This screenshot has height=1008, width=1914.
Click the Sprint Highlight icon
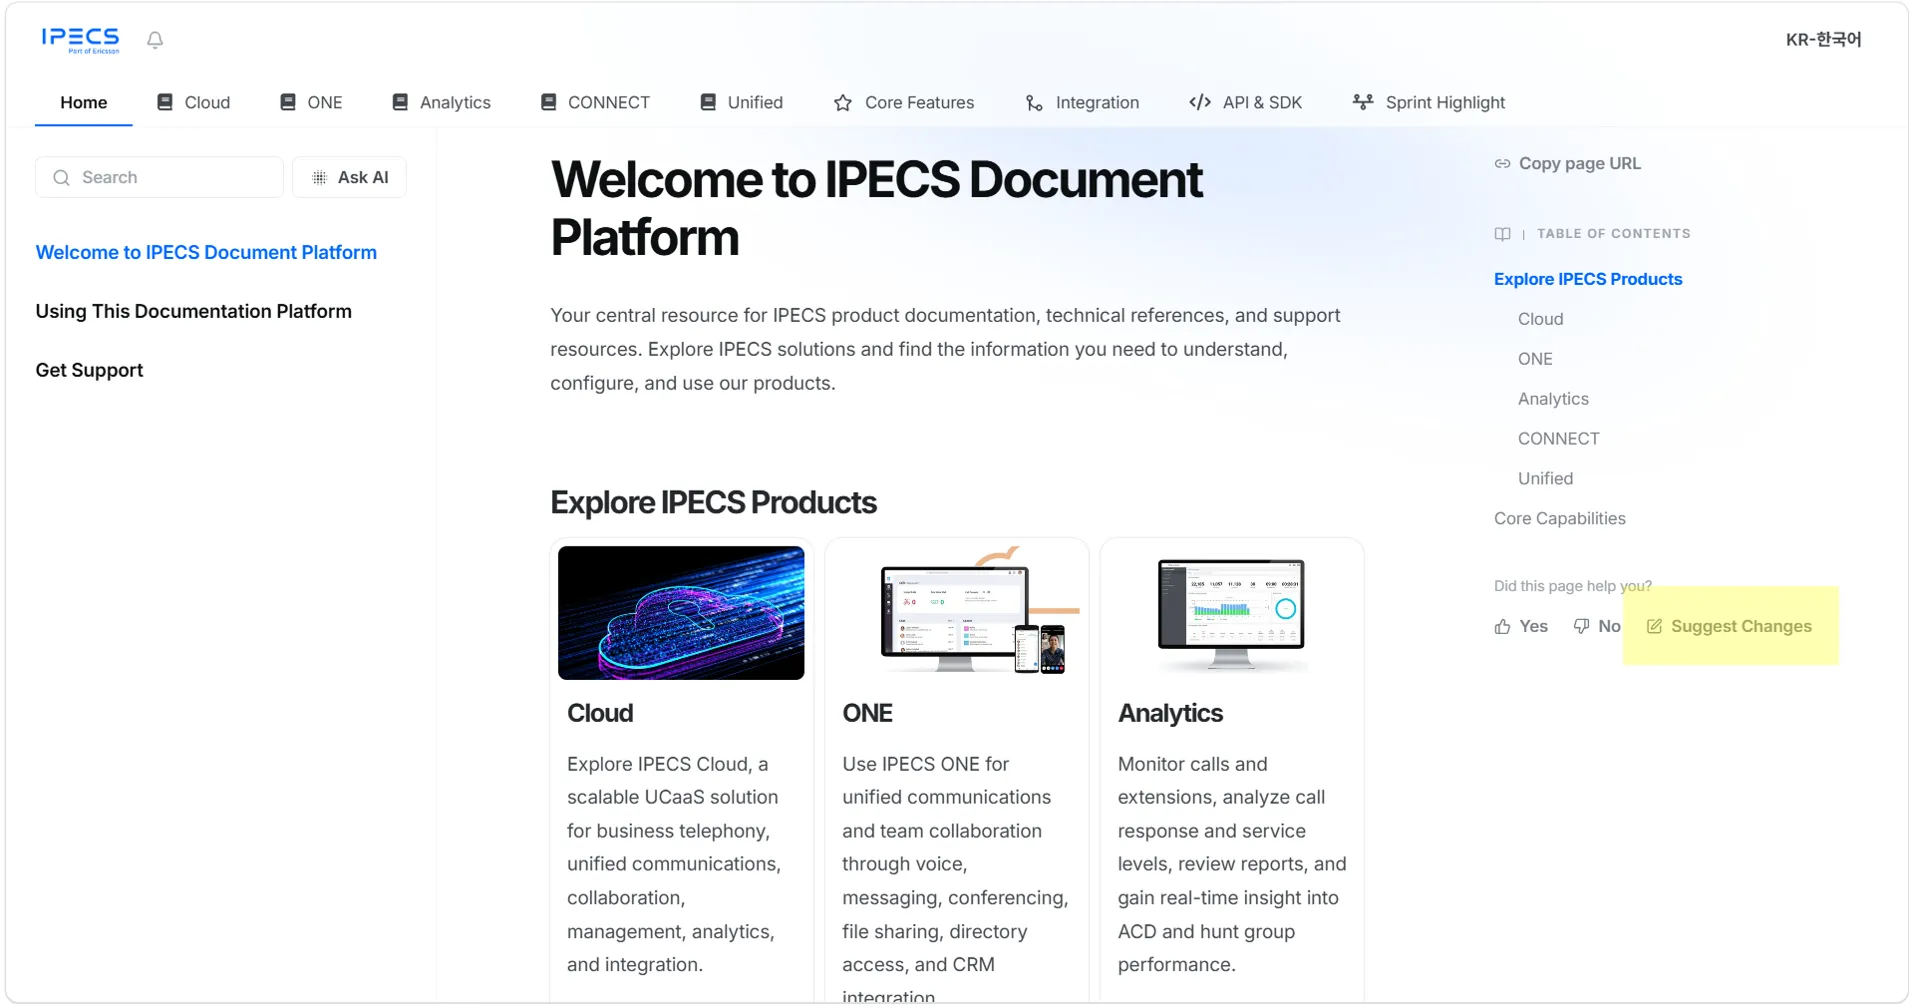[x=1362, y=102]
